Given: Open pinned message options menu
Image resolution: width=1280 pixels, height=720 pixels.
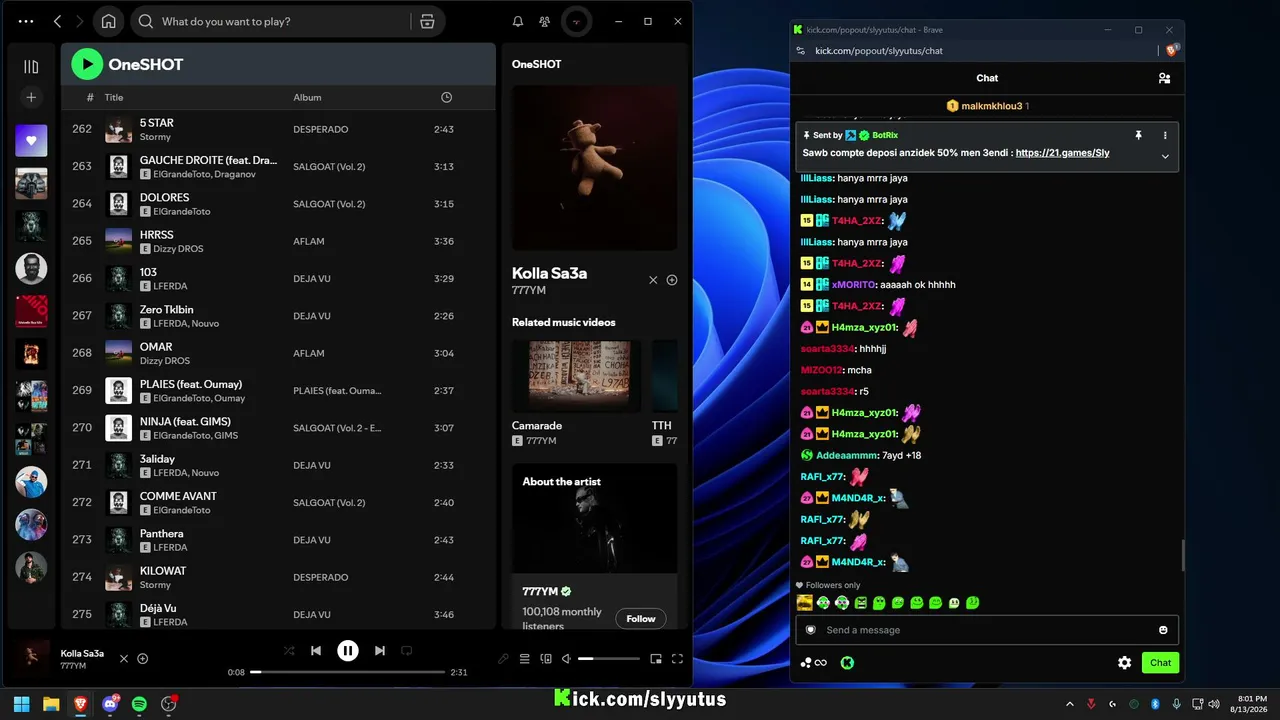Looking at the screenshot, I should click(x=1165, y=135).
